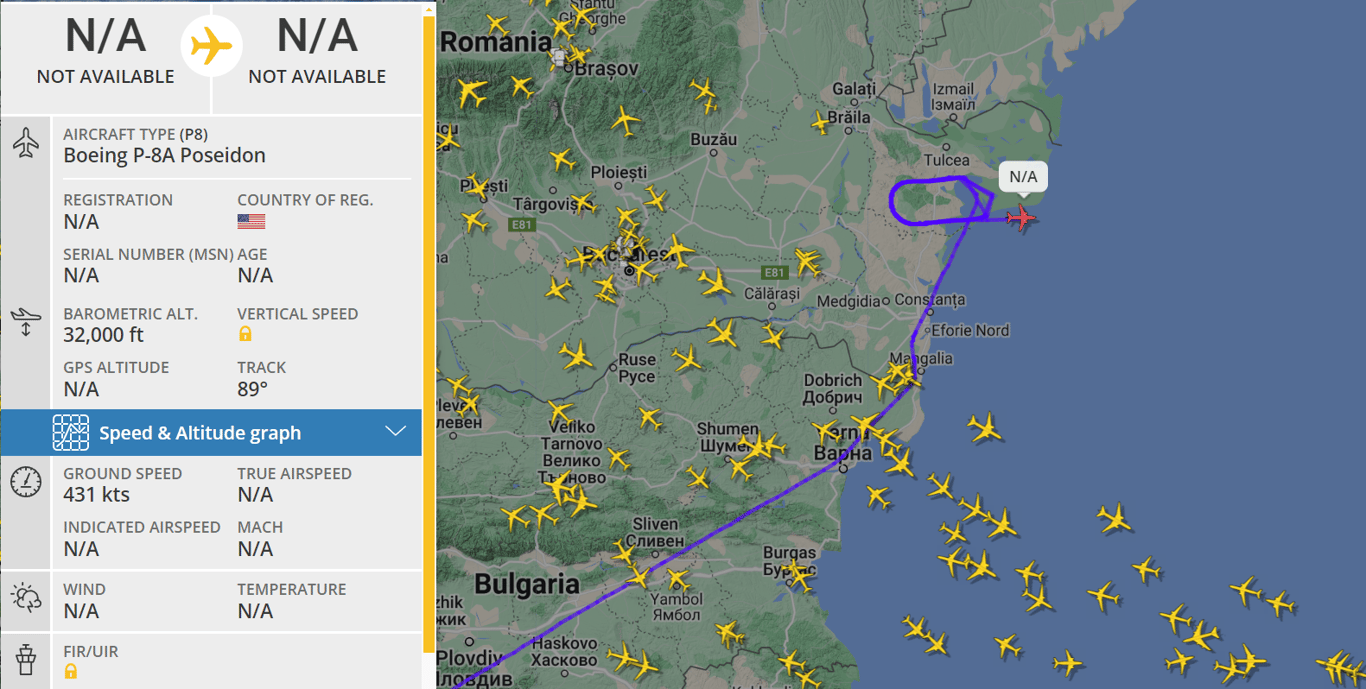Click the Vertical Speed premium lock icon
The width and height of the screenshot is (1366, 689).
pyautogui.click(x=245, y=334)
